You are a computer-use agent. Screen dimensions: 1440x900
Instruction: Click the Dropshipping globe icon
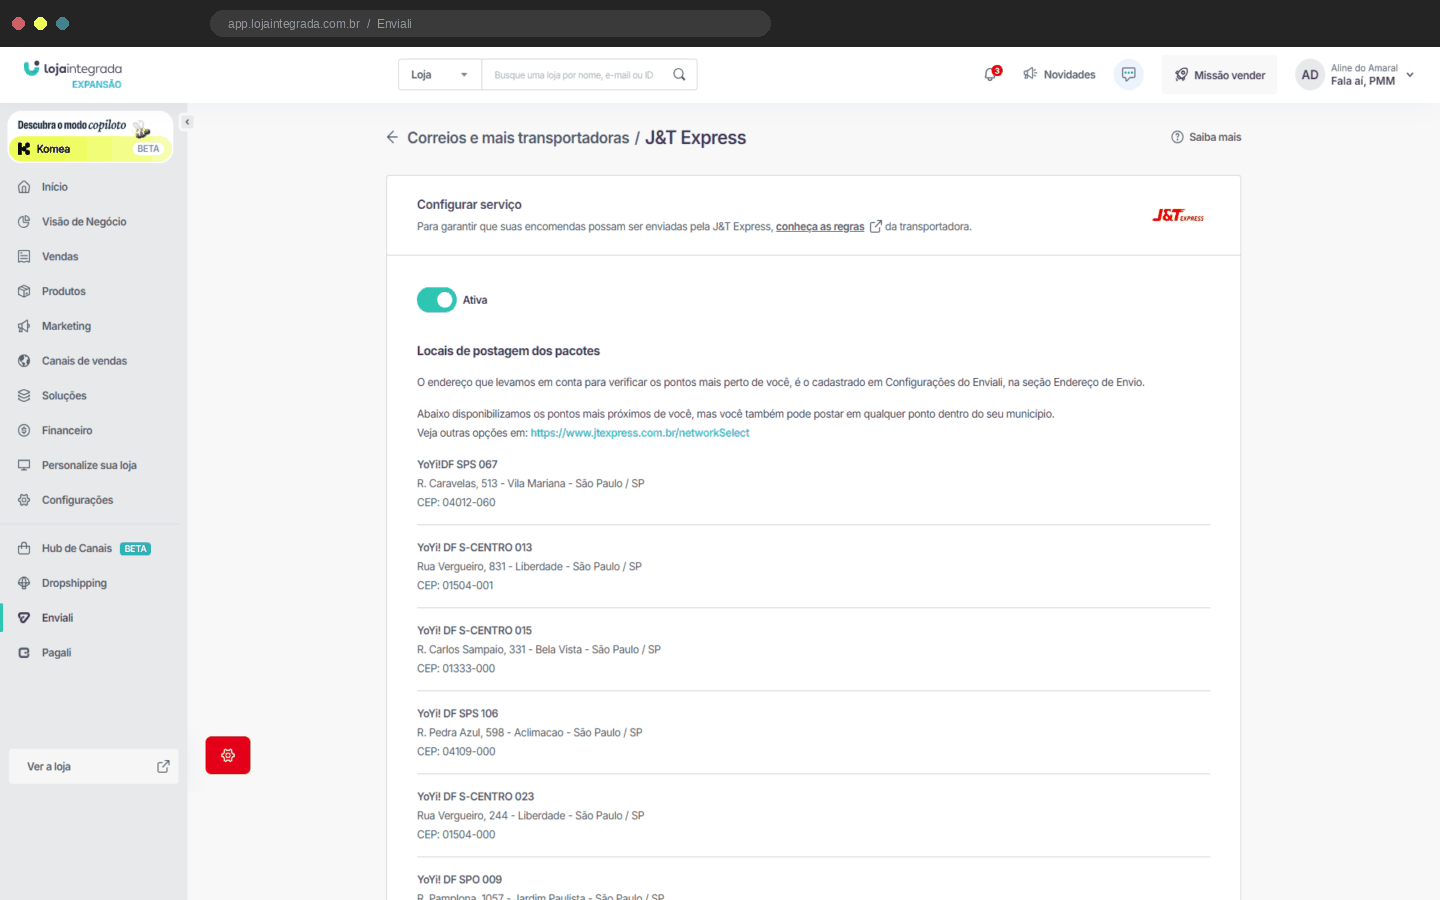pyautogui.click(x=24, y=583)
